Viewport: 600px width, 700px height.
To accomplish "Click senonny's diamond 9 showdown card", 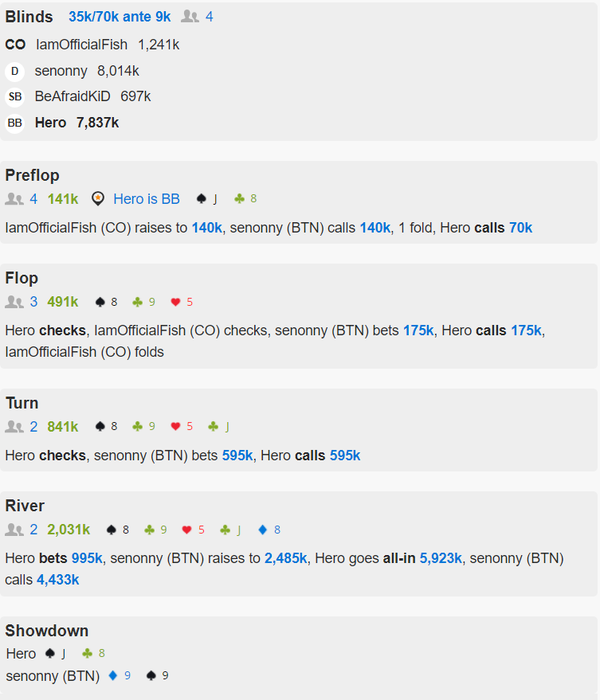I will 120,676.
